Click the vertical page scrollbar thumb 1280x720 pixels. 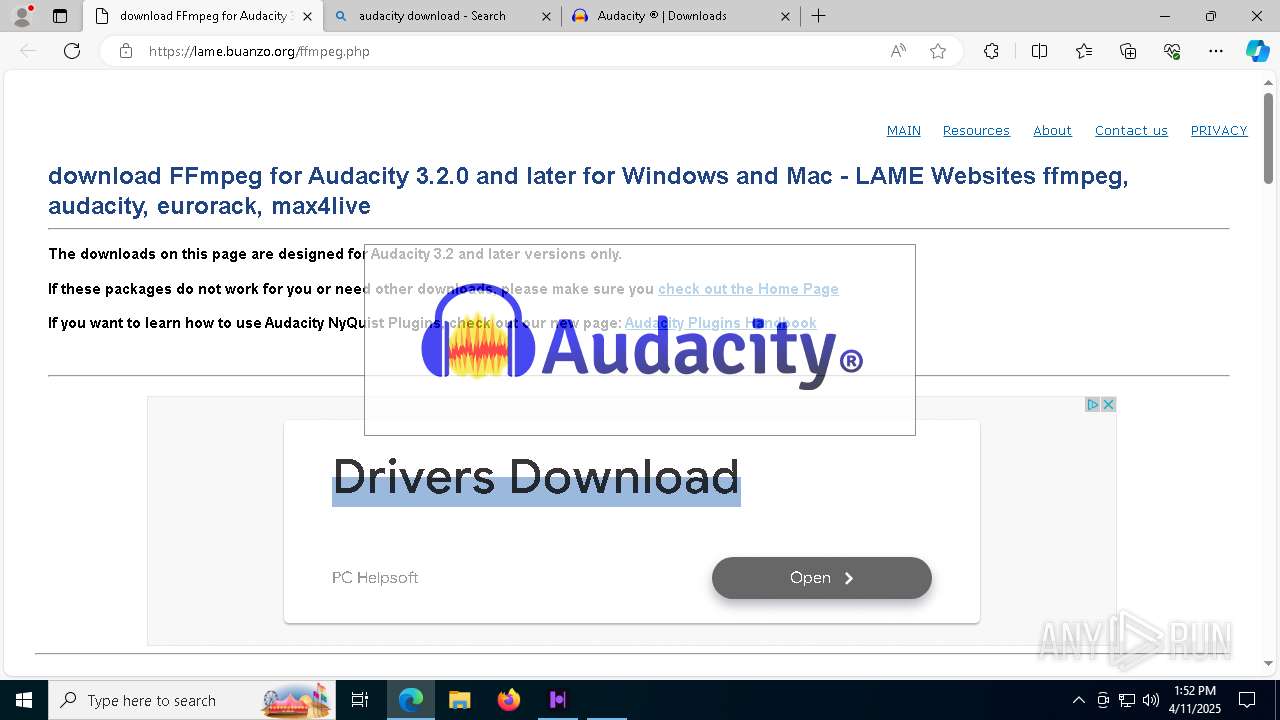coord(1269,136)
